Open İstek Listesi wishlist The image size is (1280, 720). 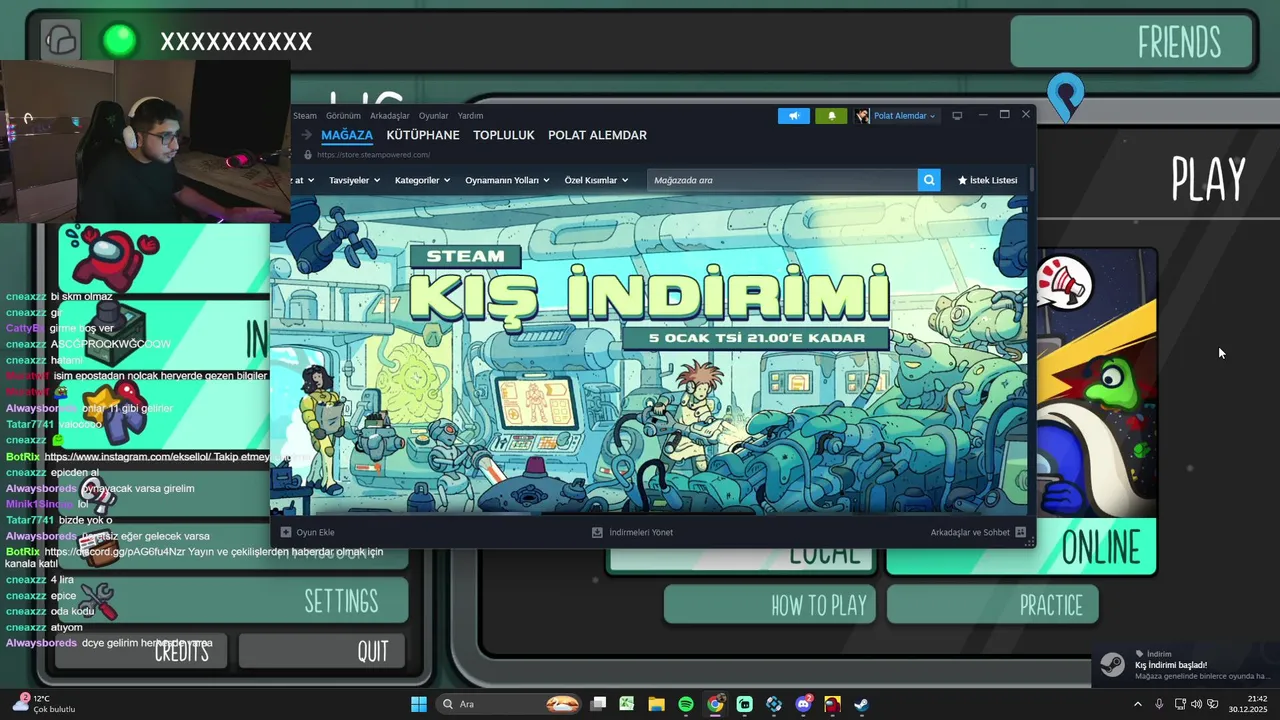[987, 180]
